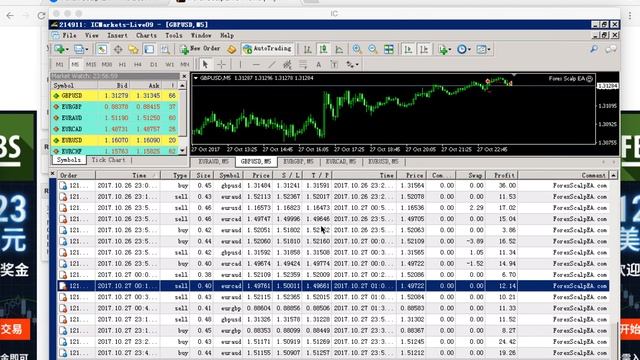The height and width of the screenshot is (360, 640).
Task: Sort orders by Type column header
Action: tap(175, 175)
